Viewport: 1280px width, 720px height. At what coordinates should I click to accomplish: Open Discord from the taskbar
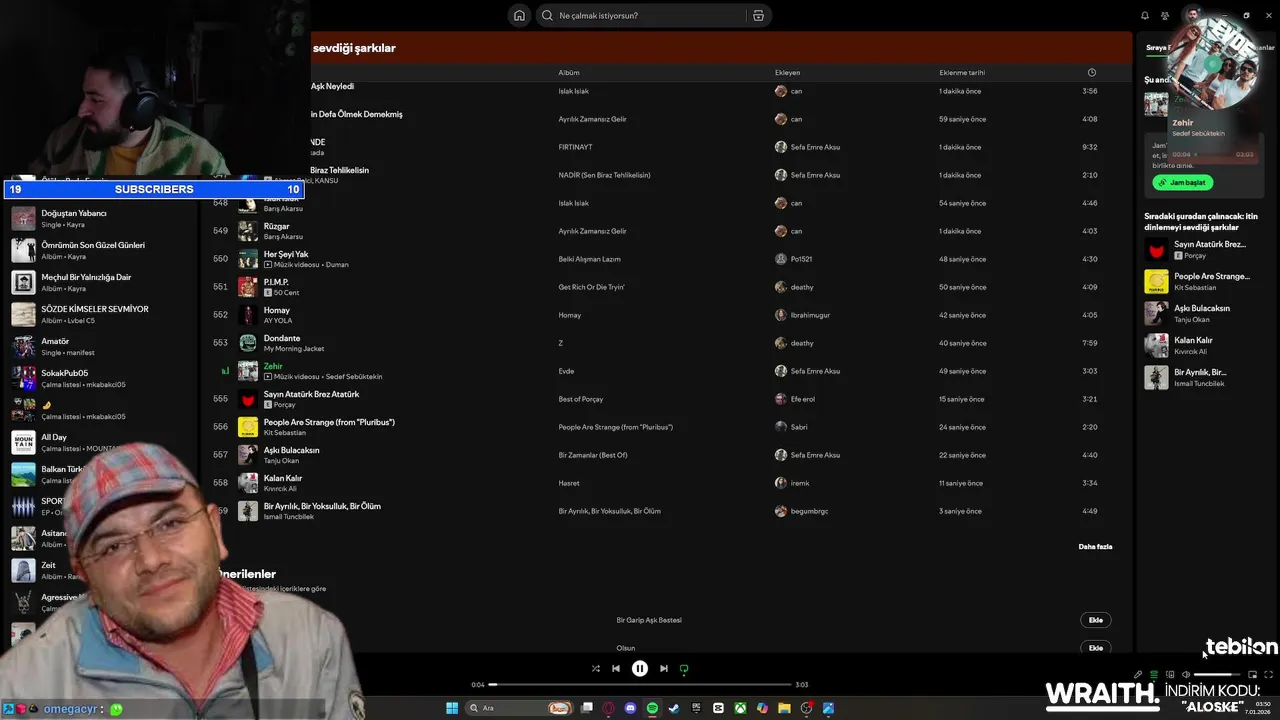[630, 708]
